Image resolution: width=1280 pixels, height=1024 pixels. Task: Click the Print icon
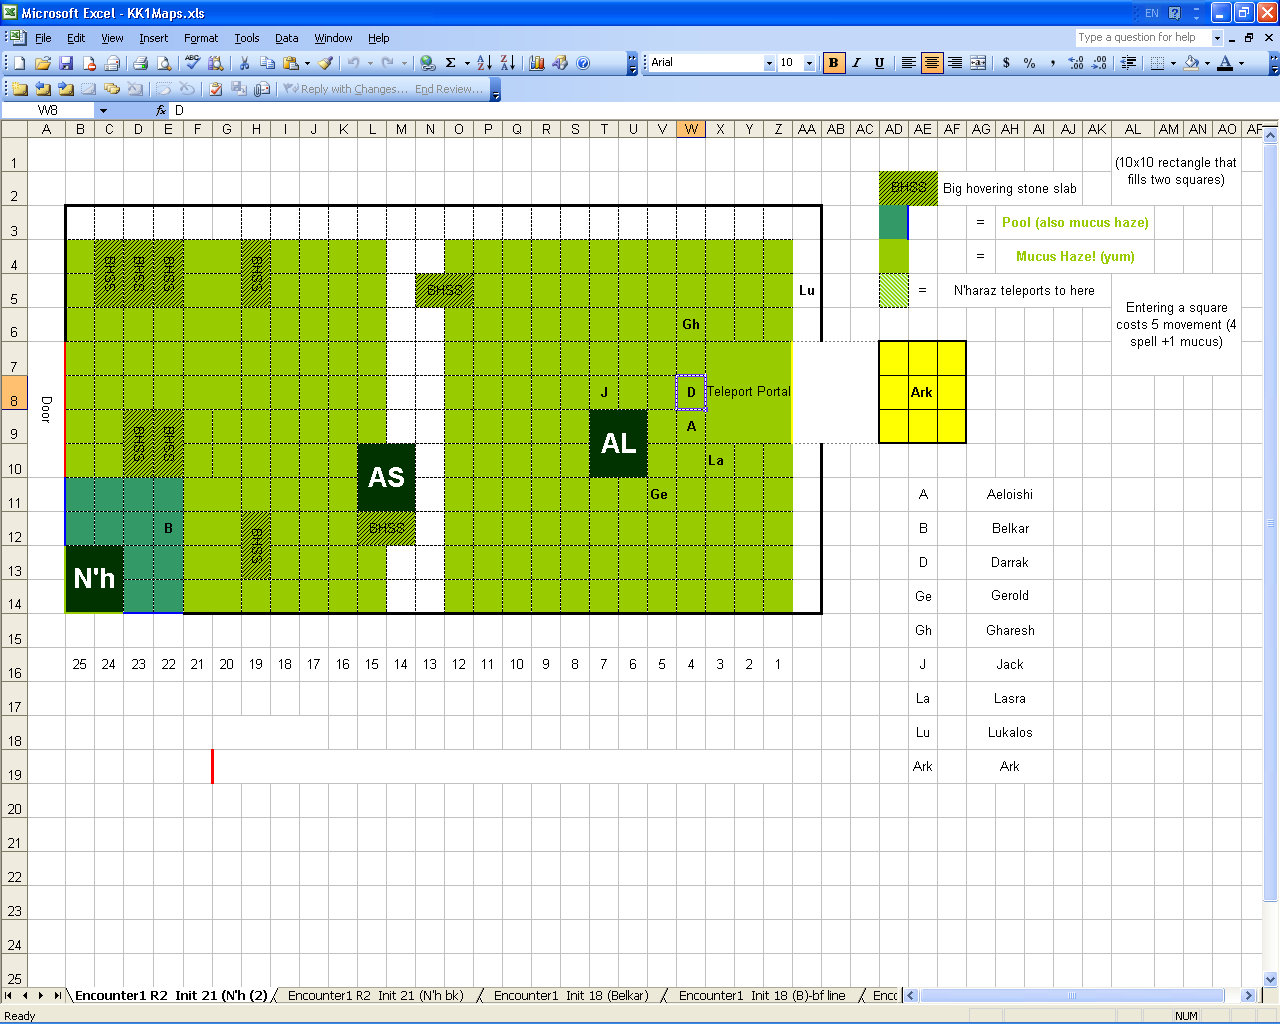coord(140,63)
